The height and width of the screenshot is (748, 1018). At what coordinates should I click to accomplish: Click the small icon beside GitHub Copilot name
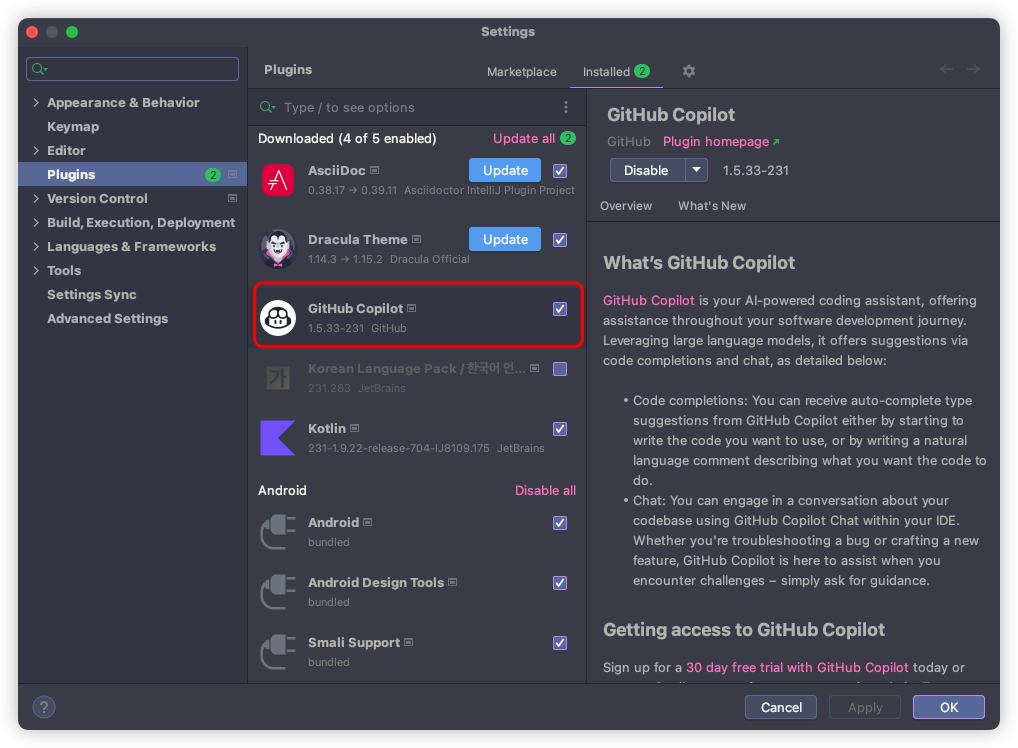[412, 308]
